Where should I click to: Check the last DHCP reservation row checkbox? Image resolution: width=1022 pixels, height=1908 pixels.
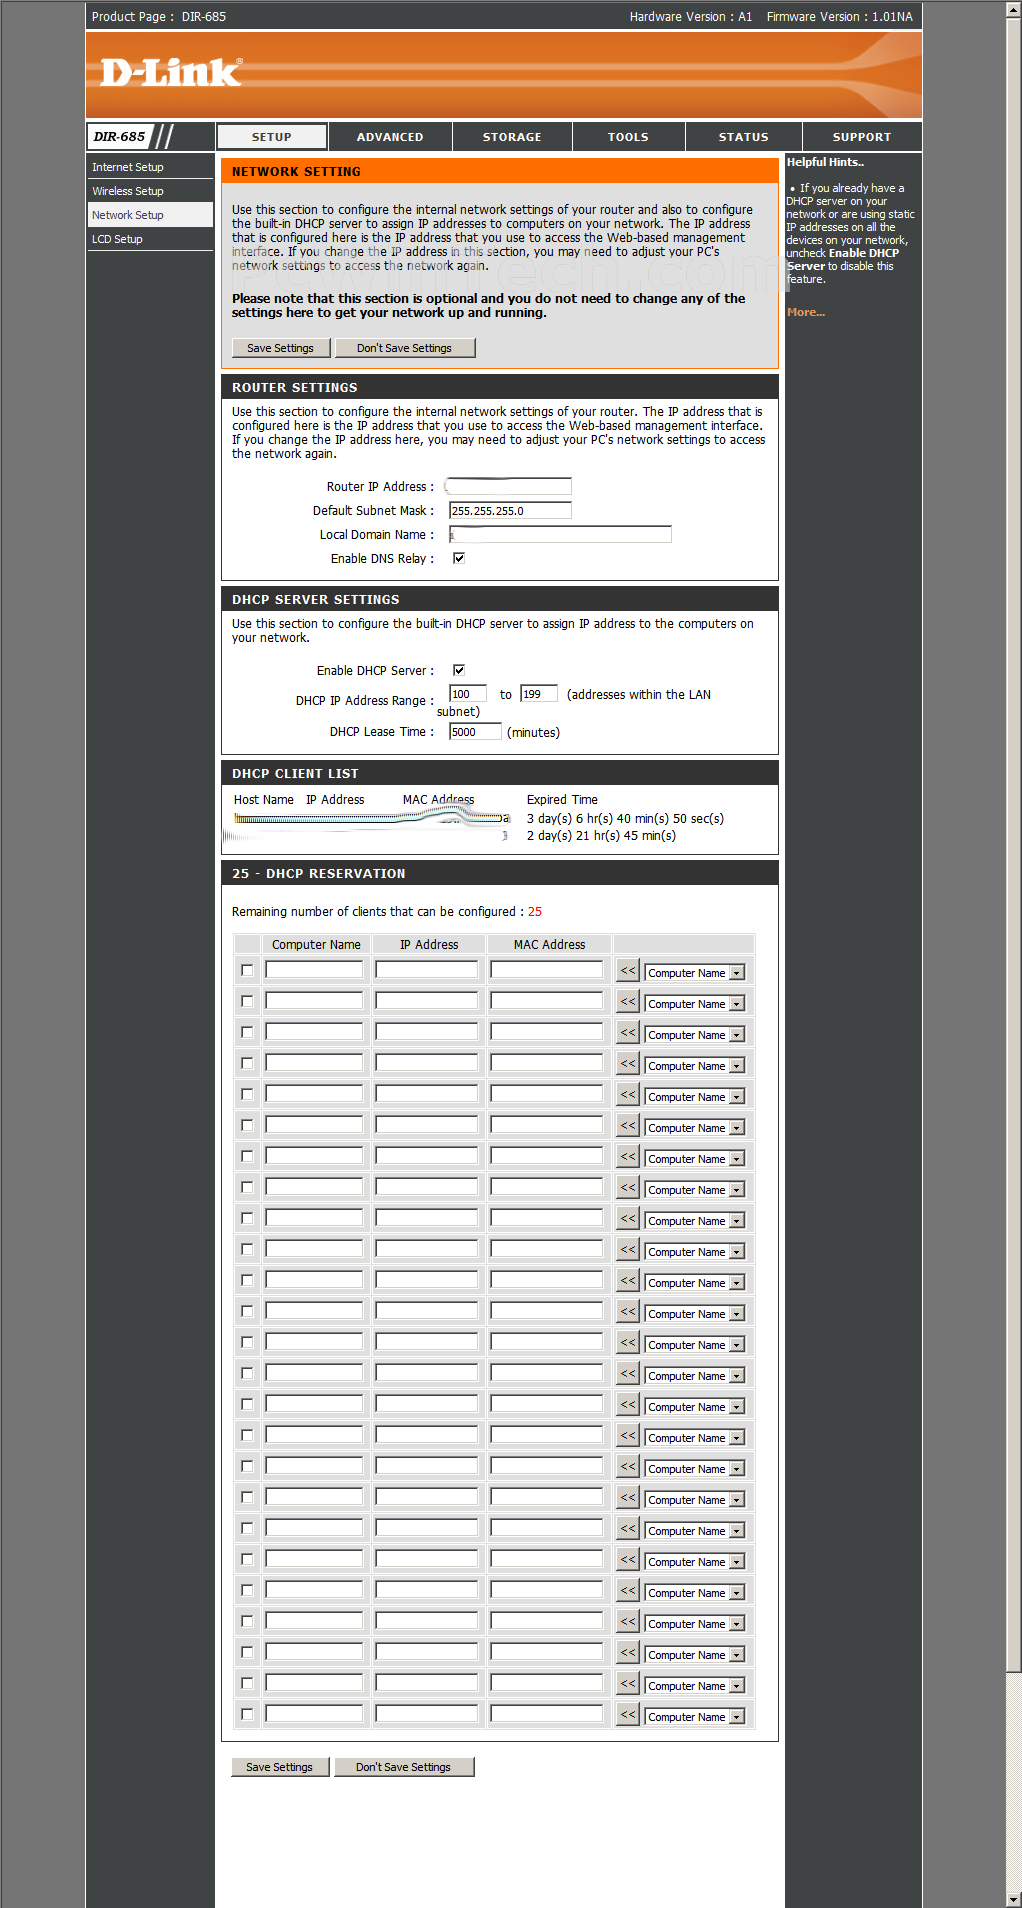pyautogui.click(x=247, y=1714)
